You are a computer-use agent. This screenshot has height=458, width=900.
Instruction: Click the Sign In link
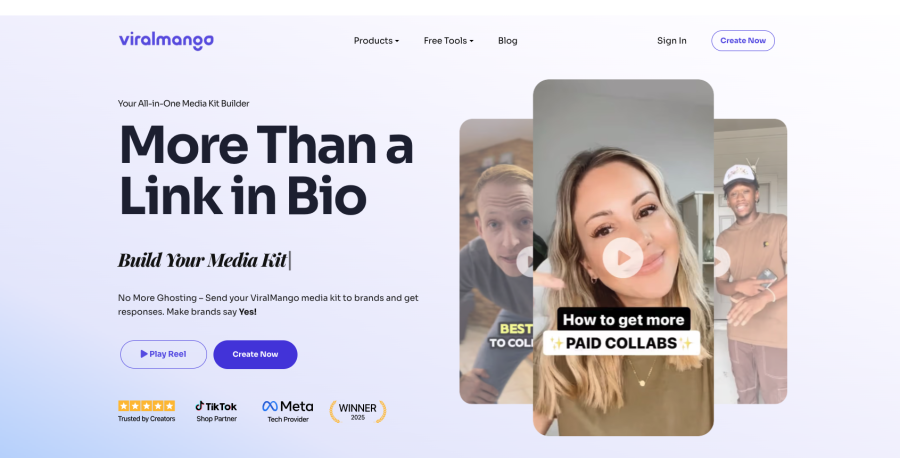tap(672, 41)
